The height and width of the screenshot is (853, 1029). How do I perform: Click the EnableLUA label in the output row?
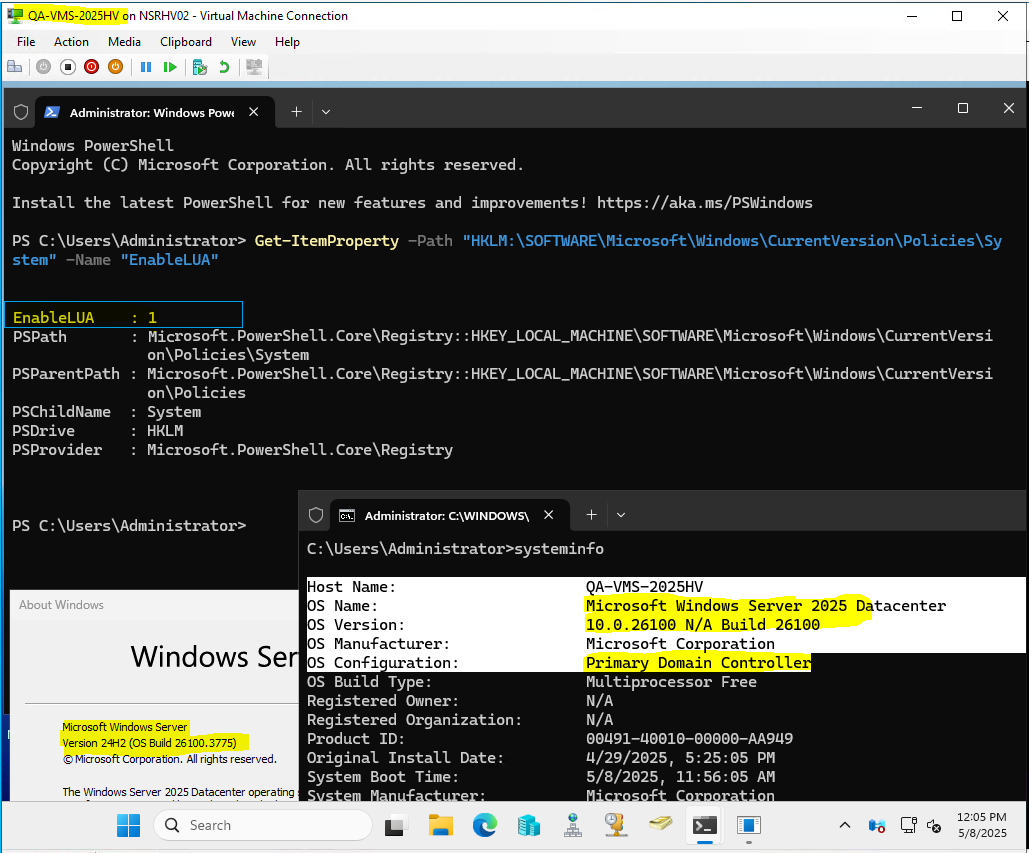click(x=54, y=318)
